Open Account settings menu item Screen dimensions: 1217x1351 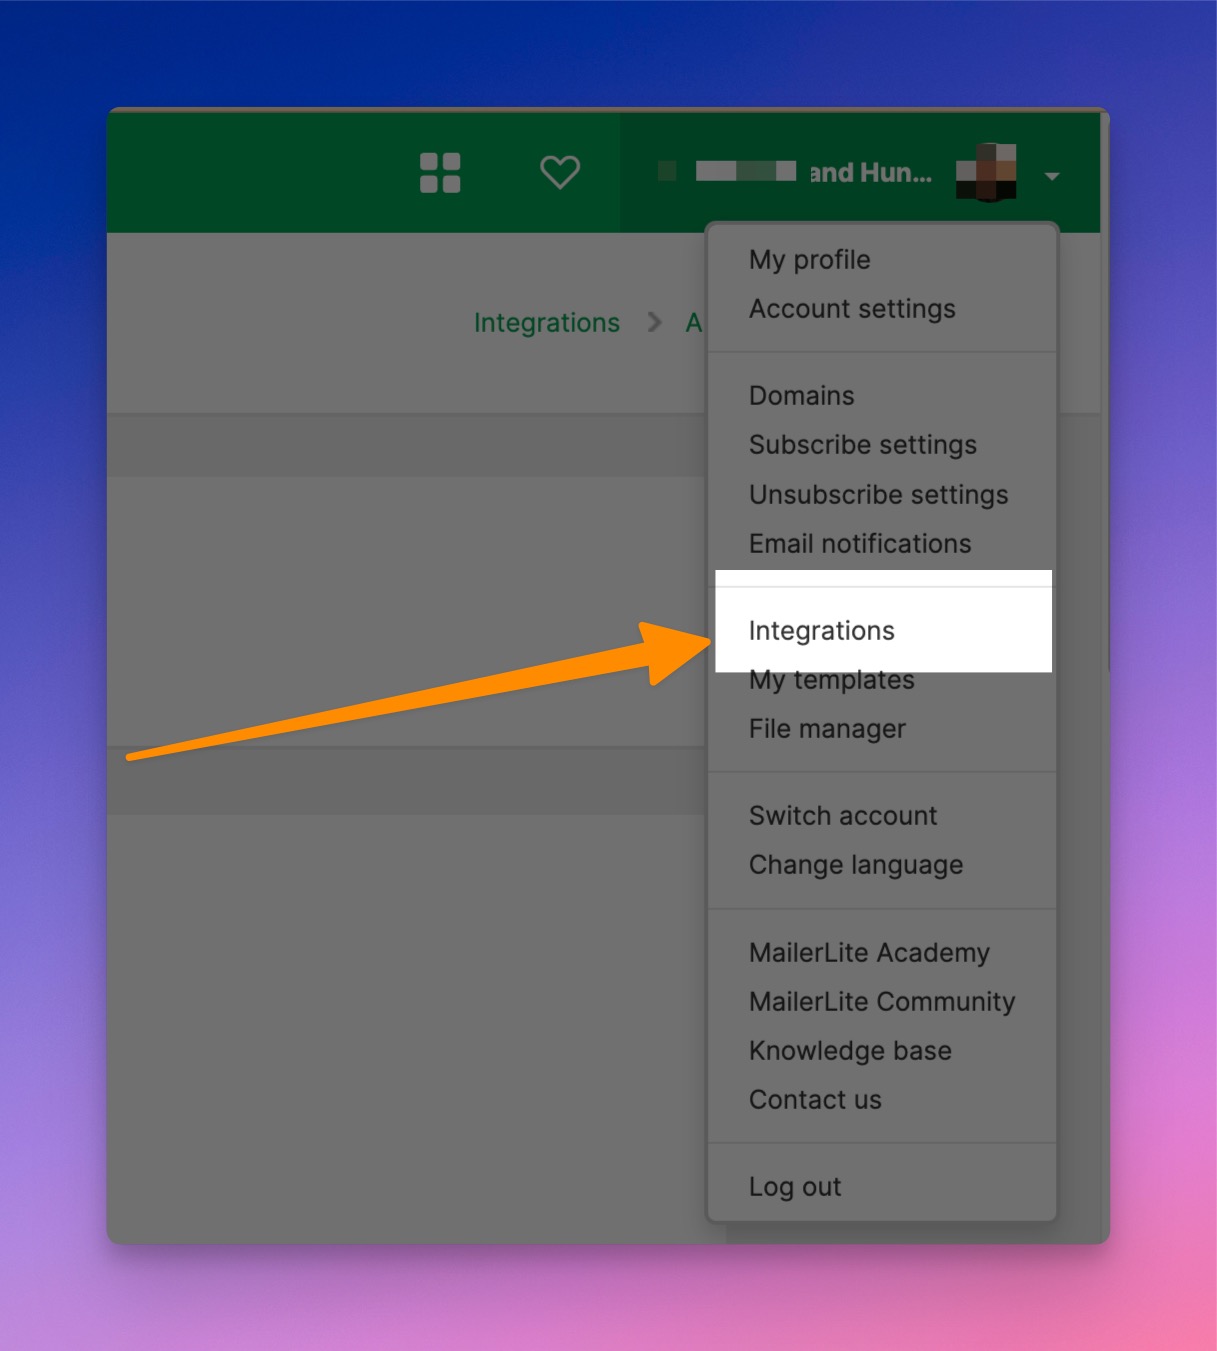pyautogui.click(x=852, y=309)
